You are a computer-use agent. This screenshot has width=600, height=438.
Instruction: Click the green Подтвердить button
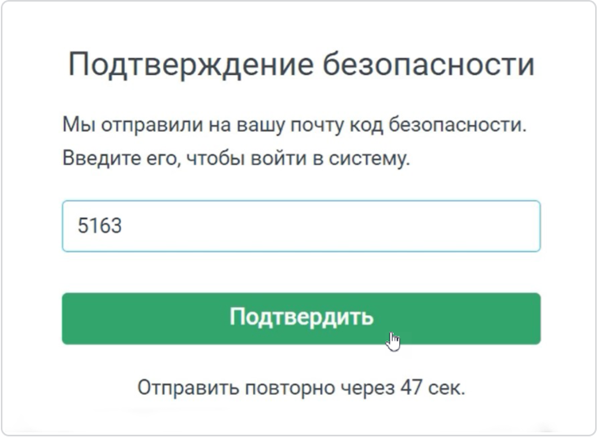click(301, 319)
